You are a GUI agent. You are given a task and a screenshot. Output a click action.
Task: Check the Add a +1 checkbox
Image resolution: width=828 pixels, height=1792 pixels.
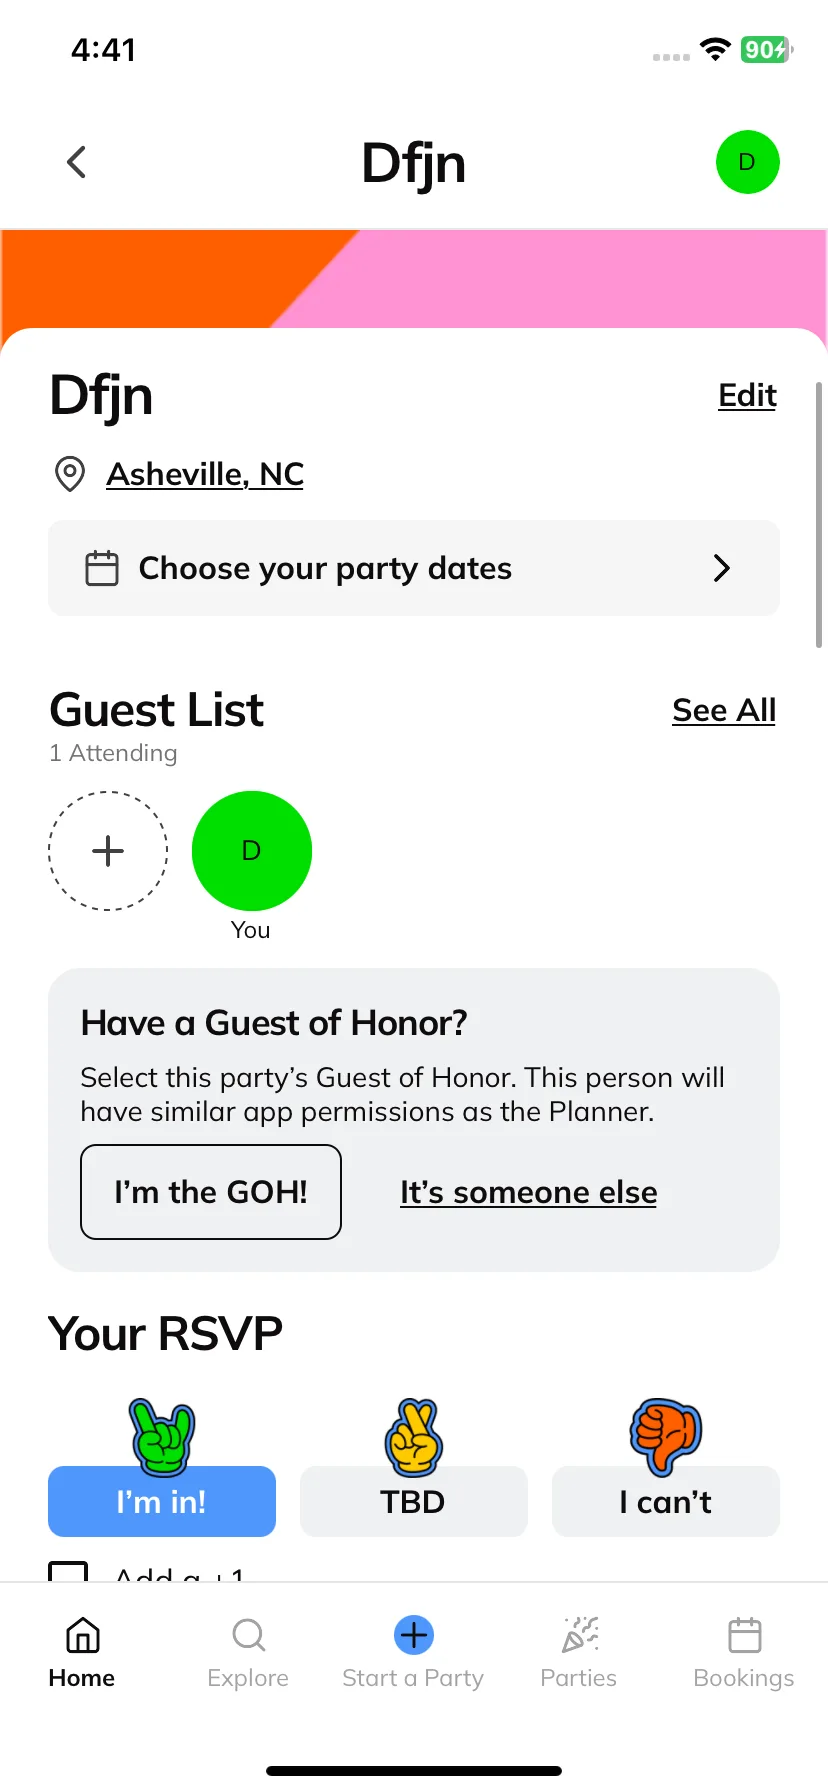pyautogui.click(x=69, y=1571)
